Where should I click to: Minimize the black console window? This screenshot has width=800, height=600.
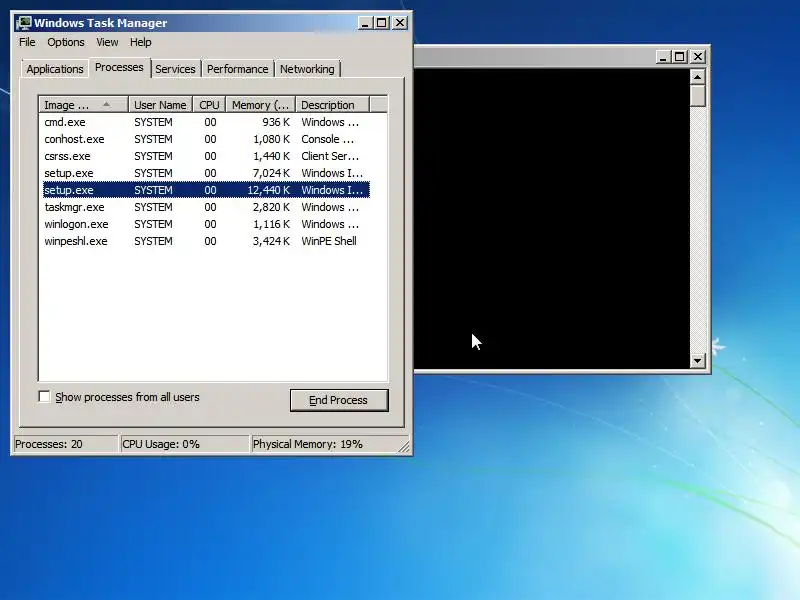click(663, 57)
